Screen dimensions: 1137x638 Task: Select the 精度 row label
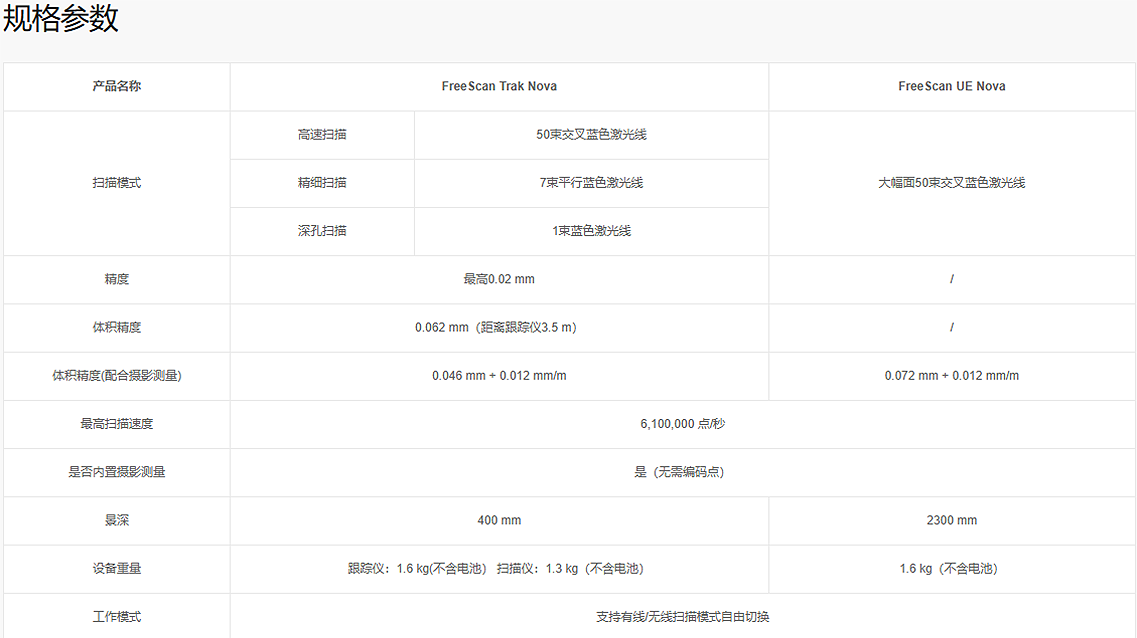117,279
